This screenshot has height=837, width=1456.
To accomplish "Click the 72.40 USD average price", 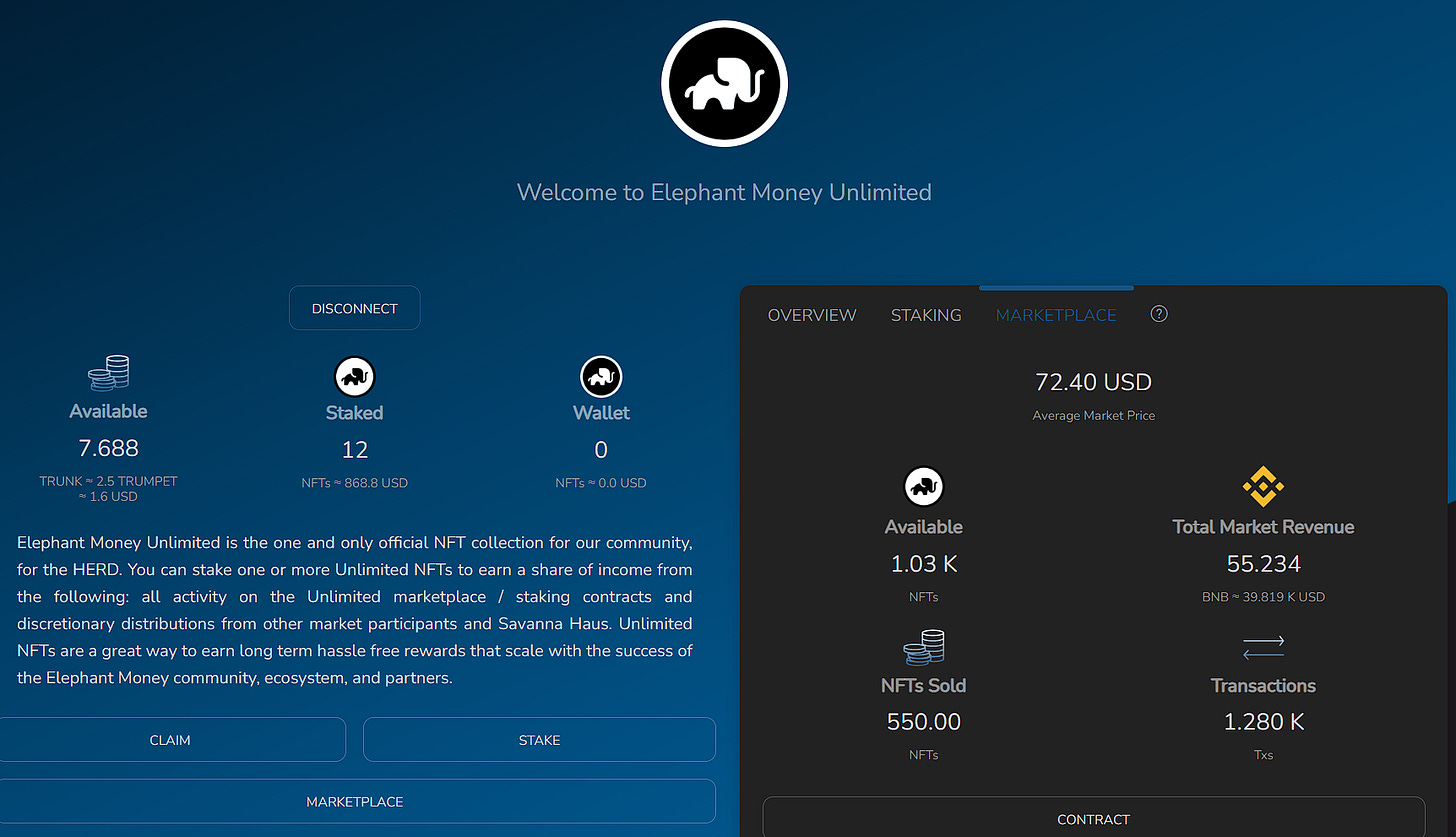I will pos(1093,382).
